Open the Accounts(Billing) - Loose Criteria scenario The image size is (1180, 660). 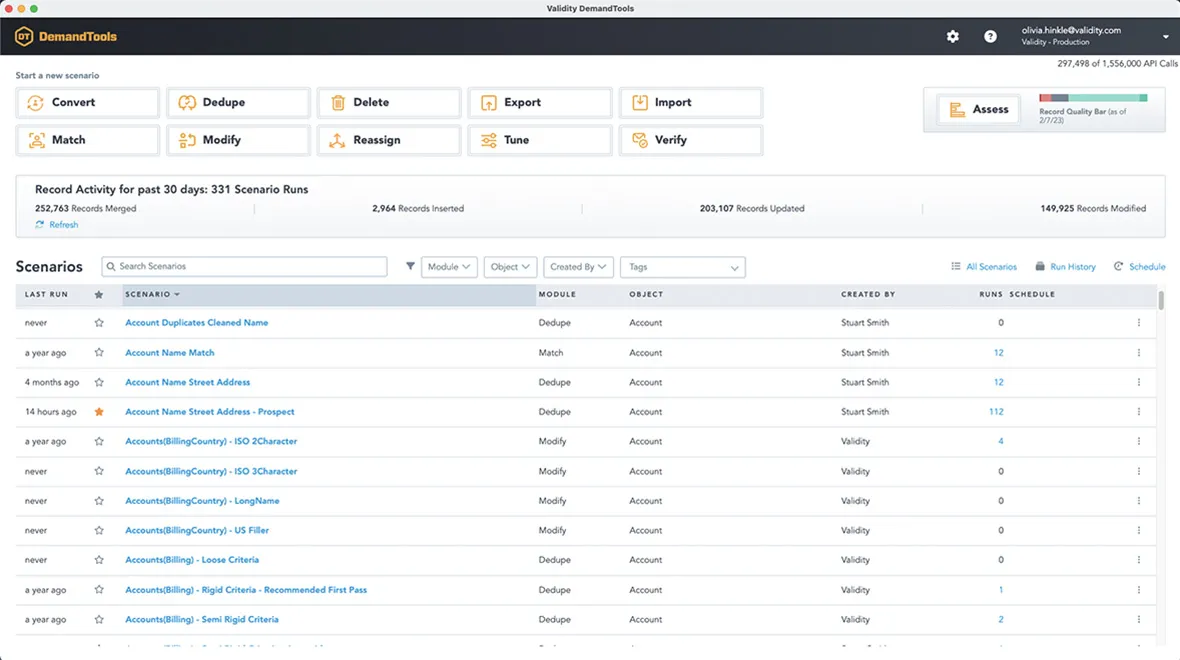[x=192, y=560]
